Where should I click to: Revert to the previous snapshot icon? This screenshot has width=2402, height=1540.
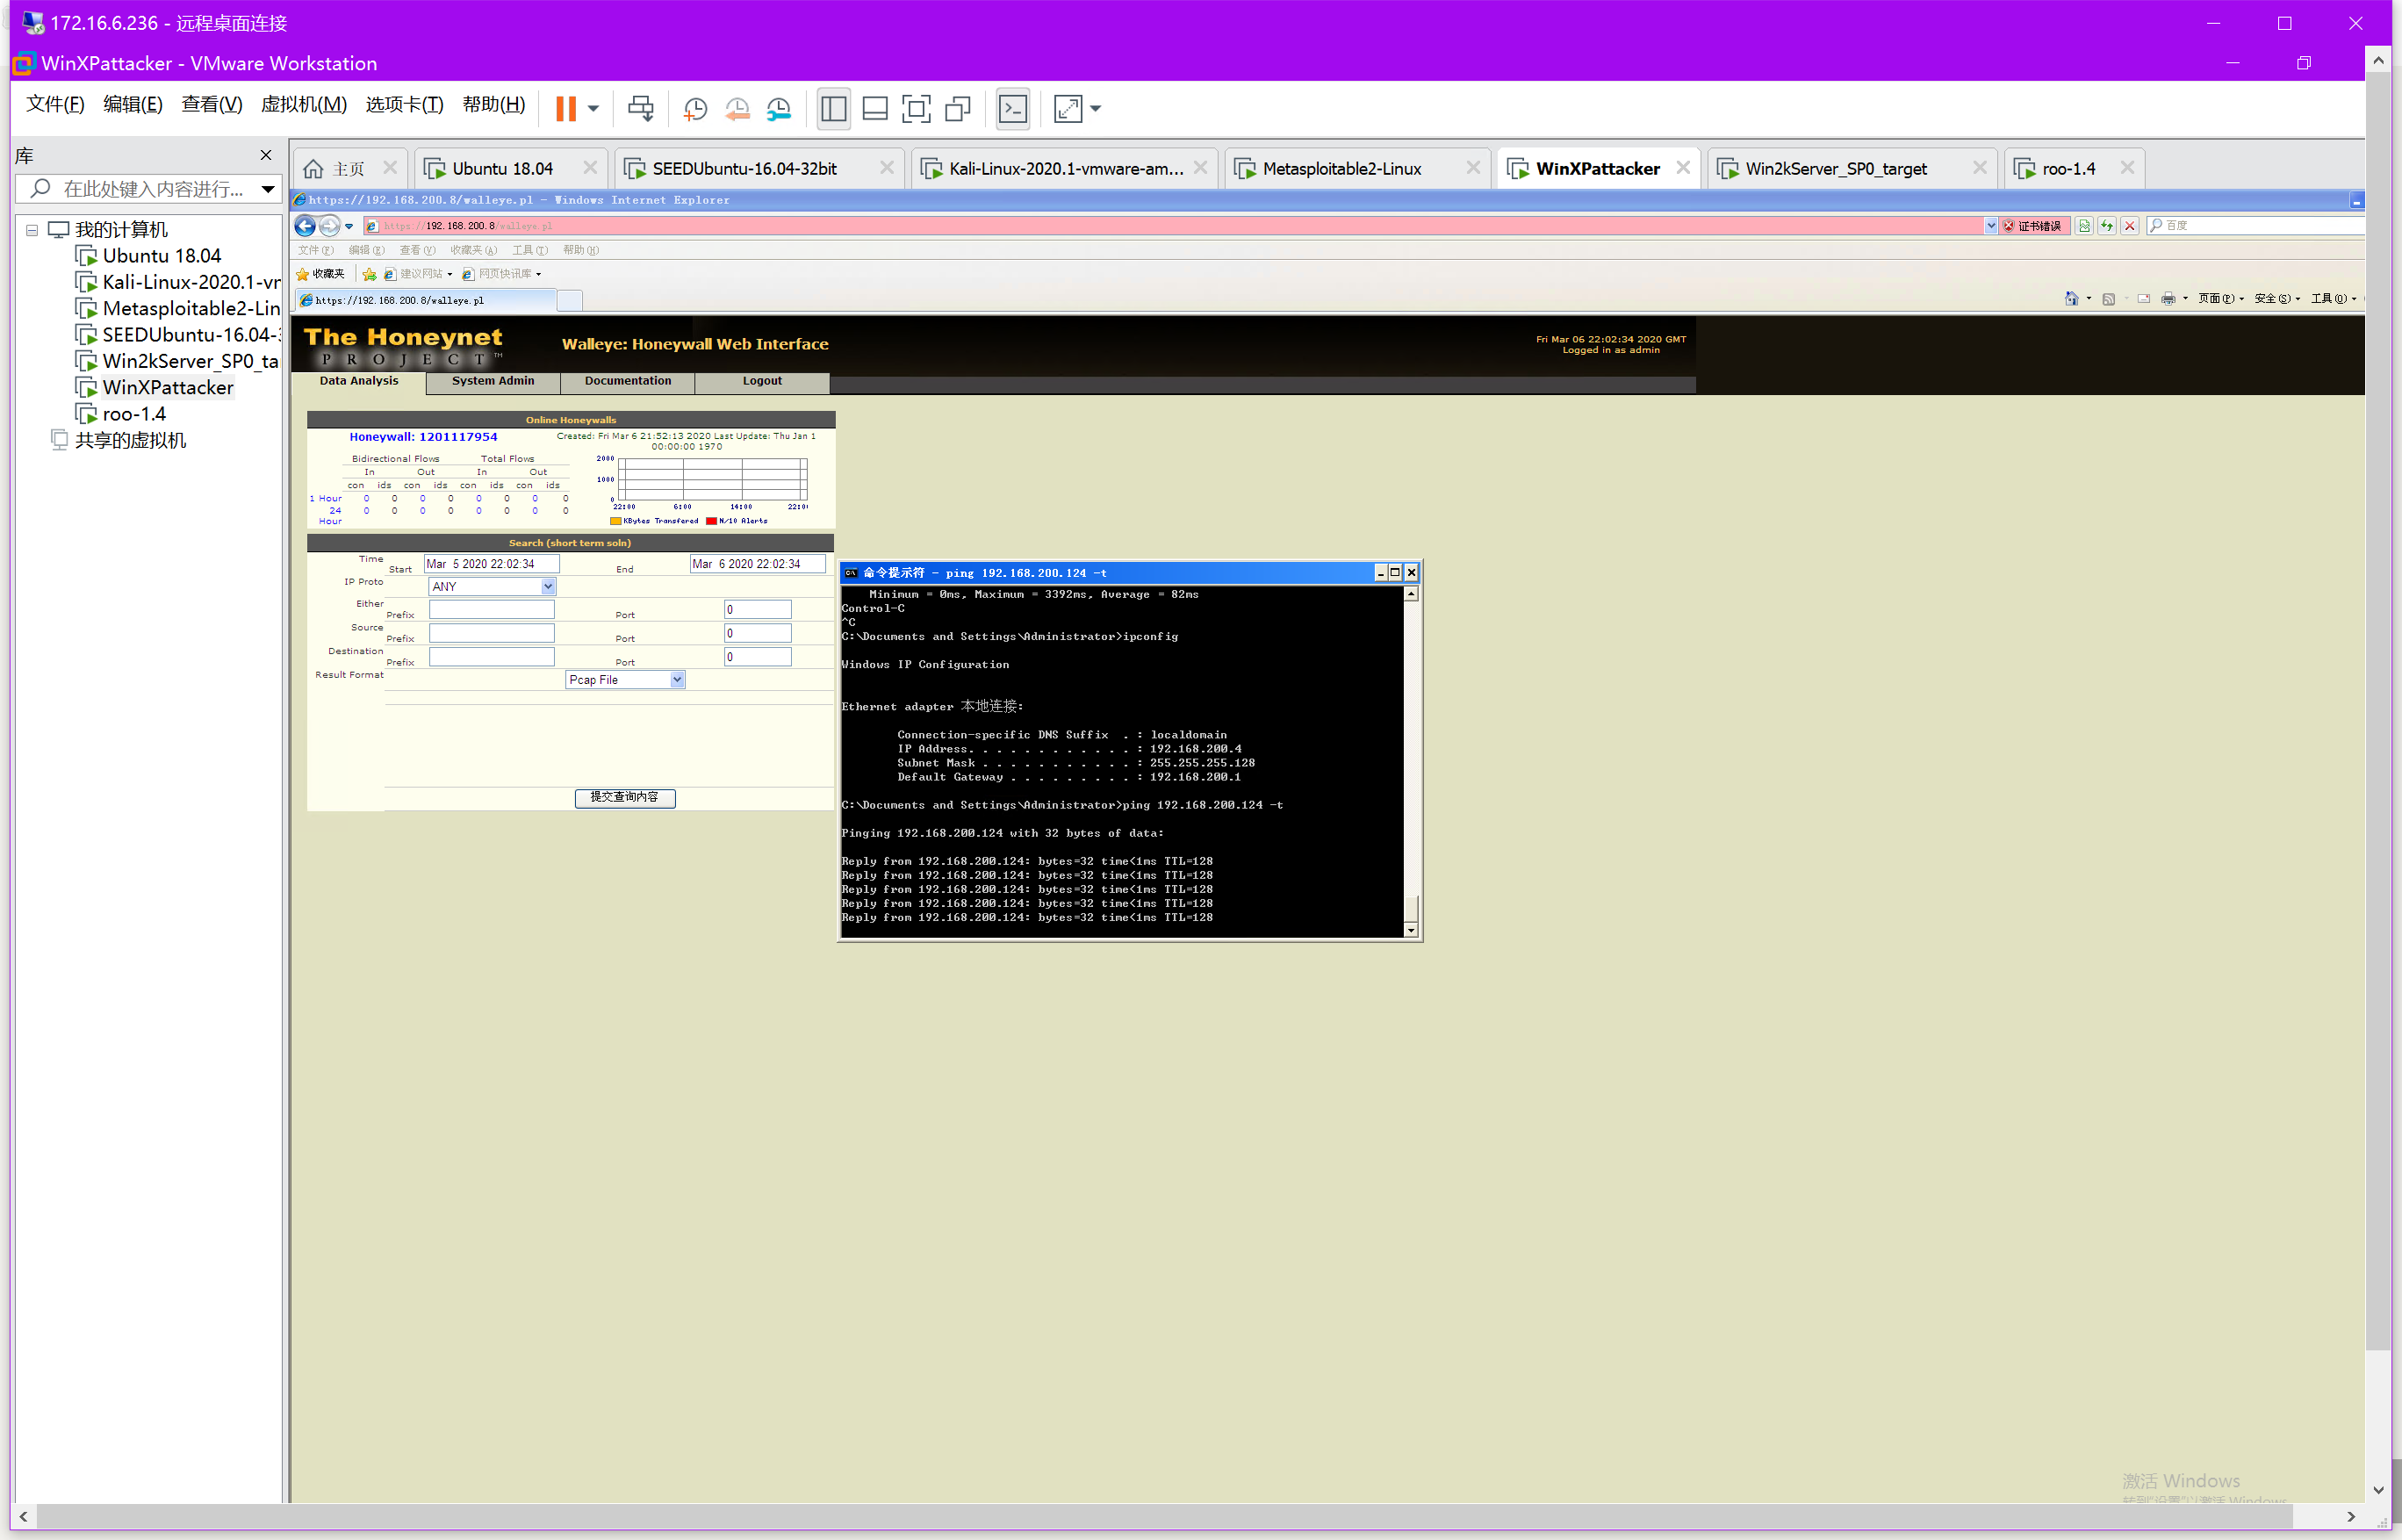tap(737, 108)
